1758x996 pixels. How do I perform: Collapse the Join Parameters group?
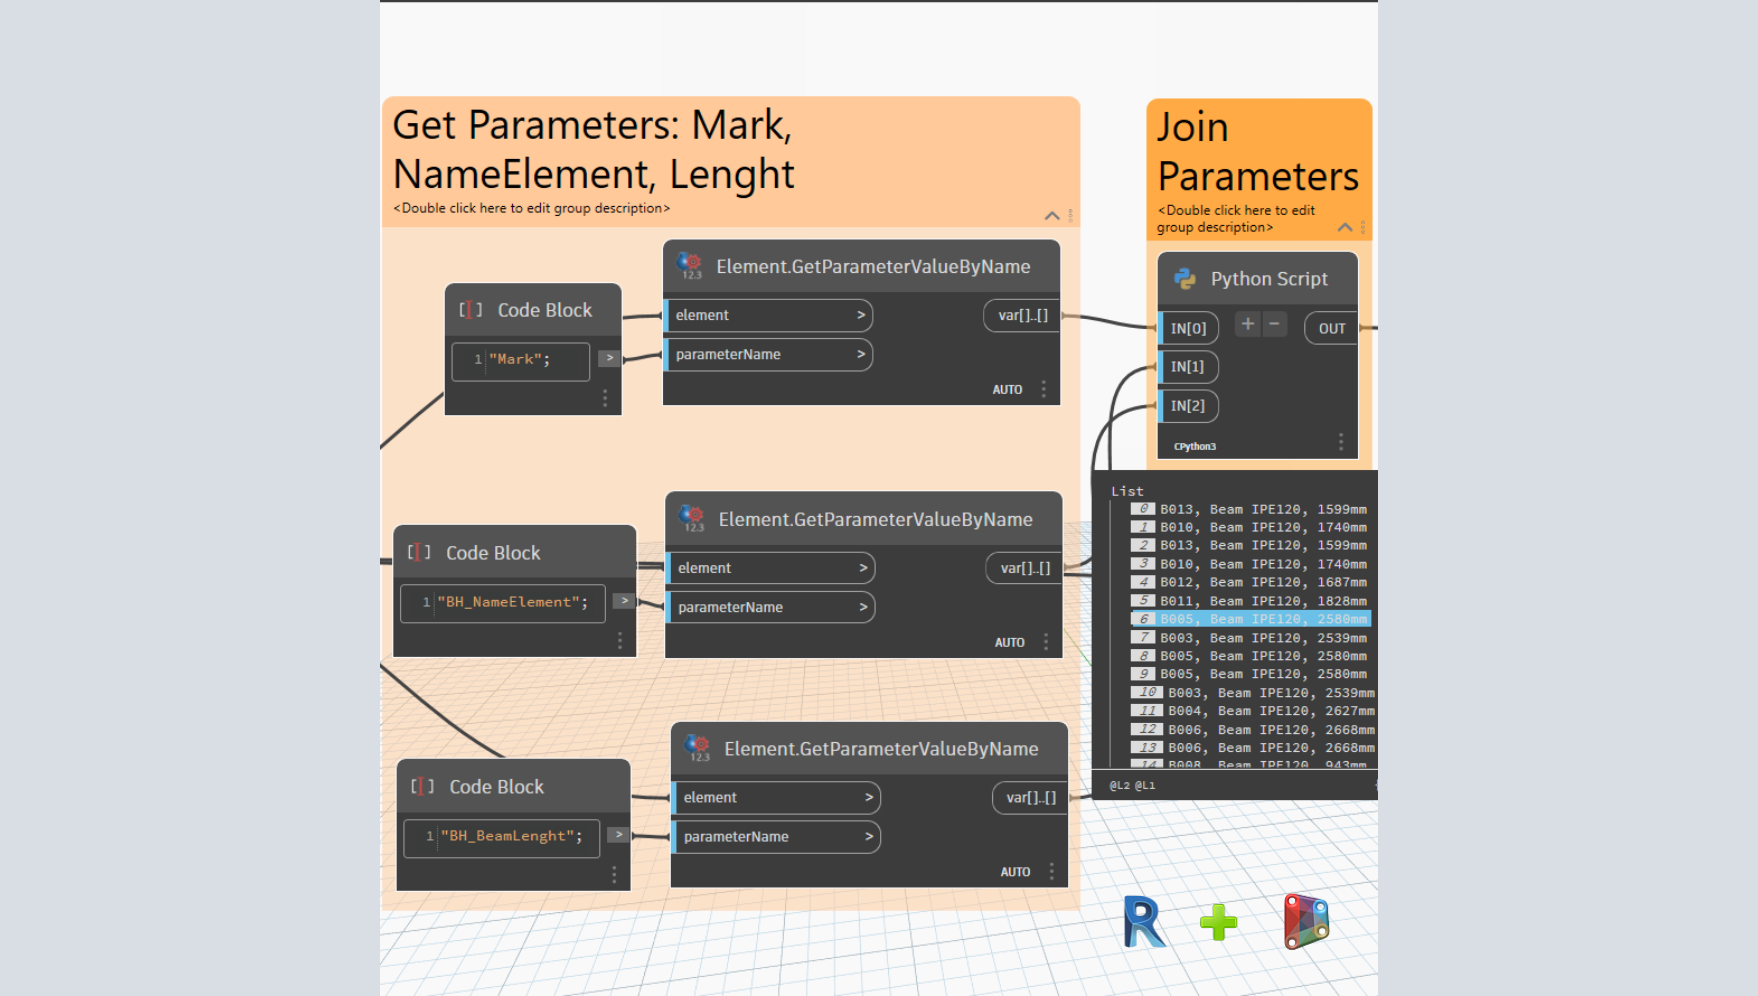pyautogui.click(x=1345, y=228)
